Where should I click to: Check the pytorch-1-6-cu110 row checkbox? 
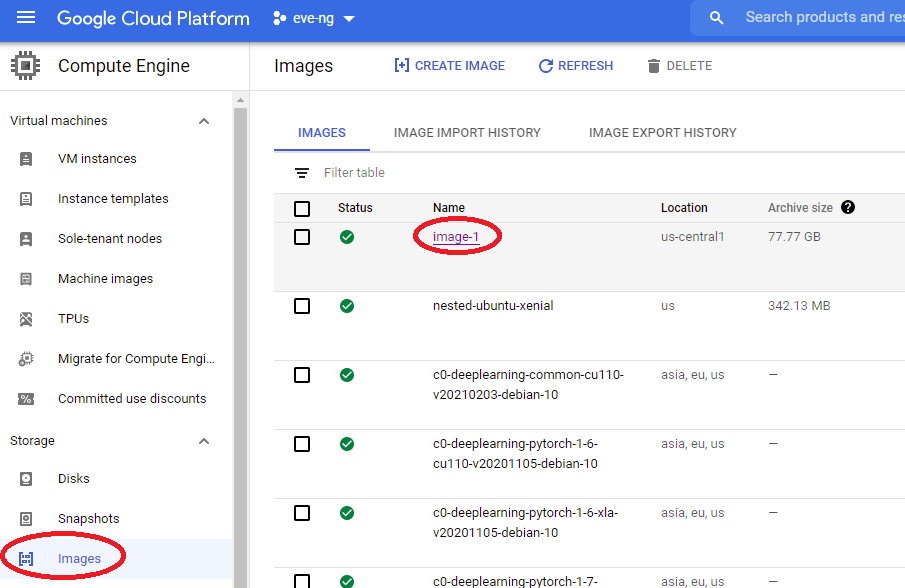pos(302,444)
